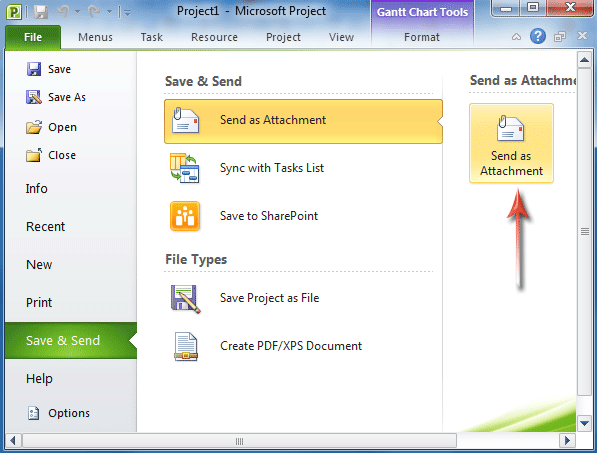Select Sync with Tasks List icon
Image resolution: width=597 pixels, height=453 pixels.
(x=185, y=168)
